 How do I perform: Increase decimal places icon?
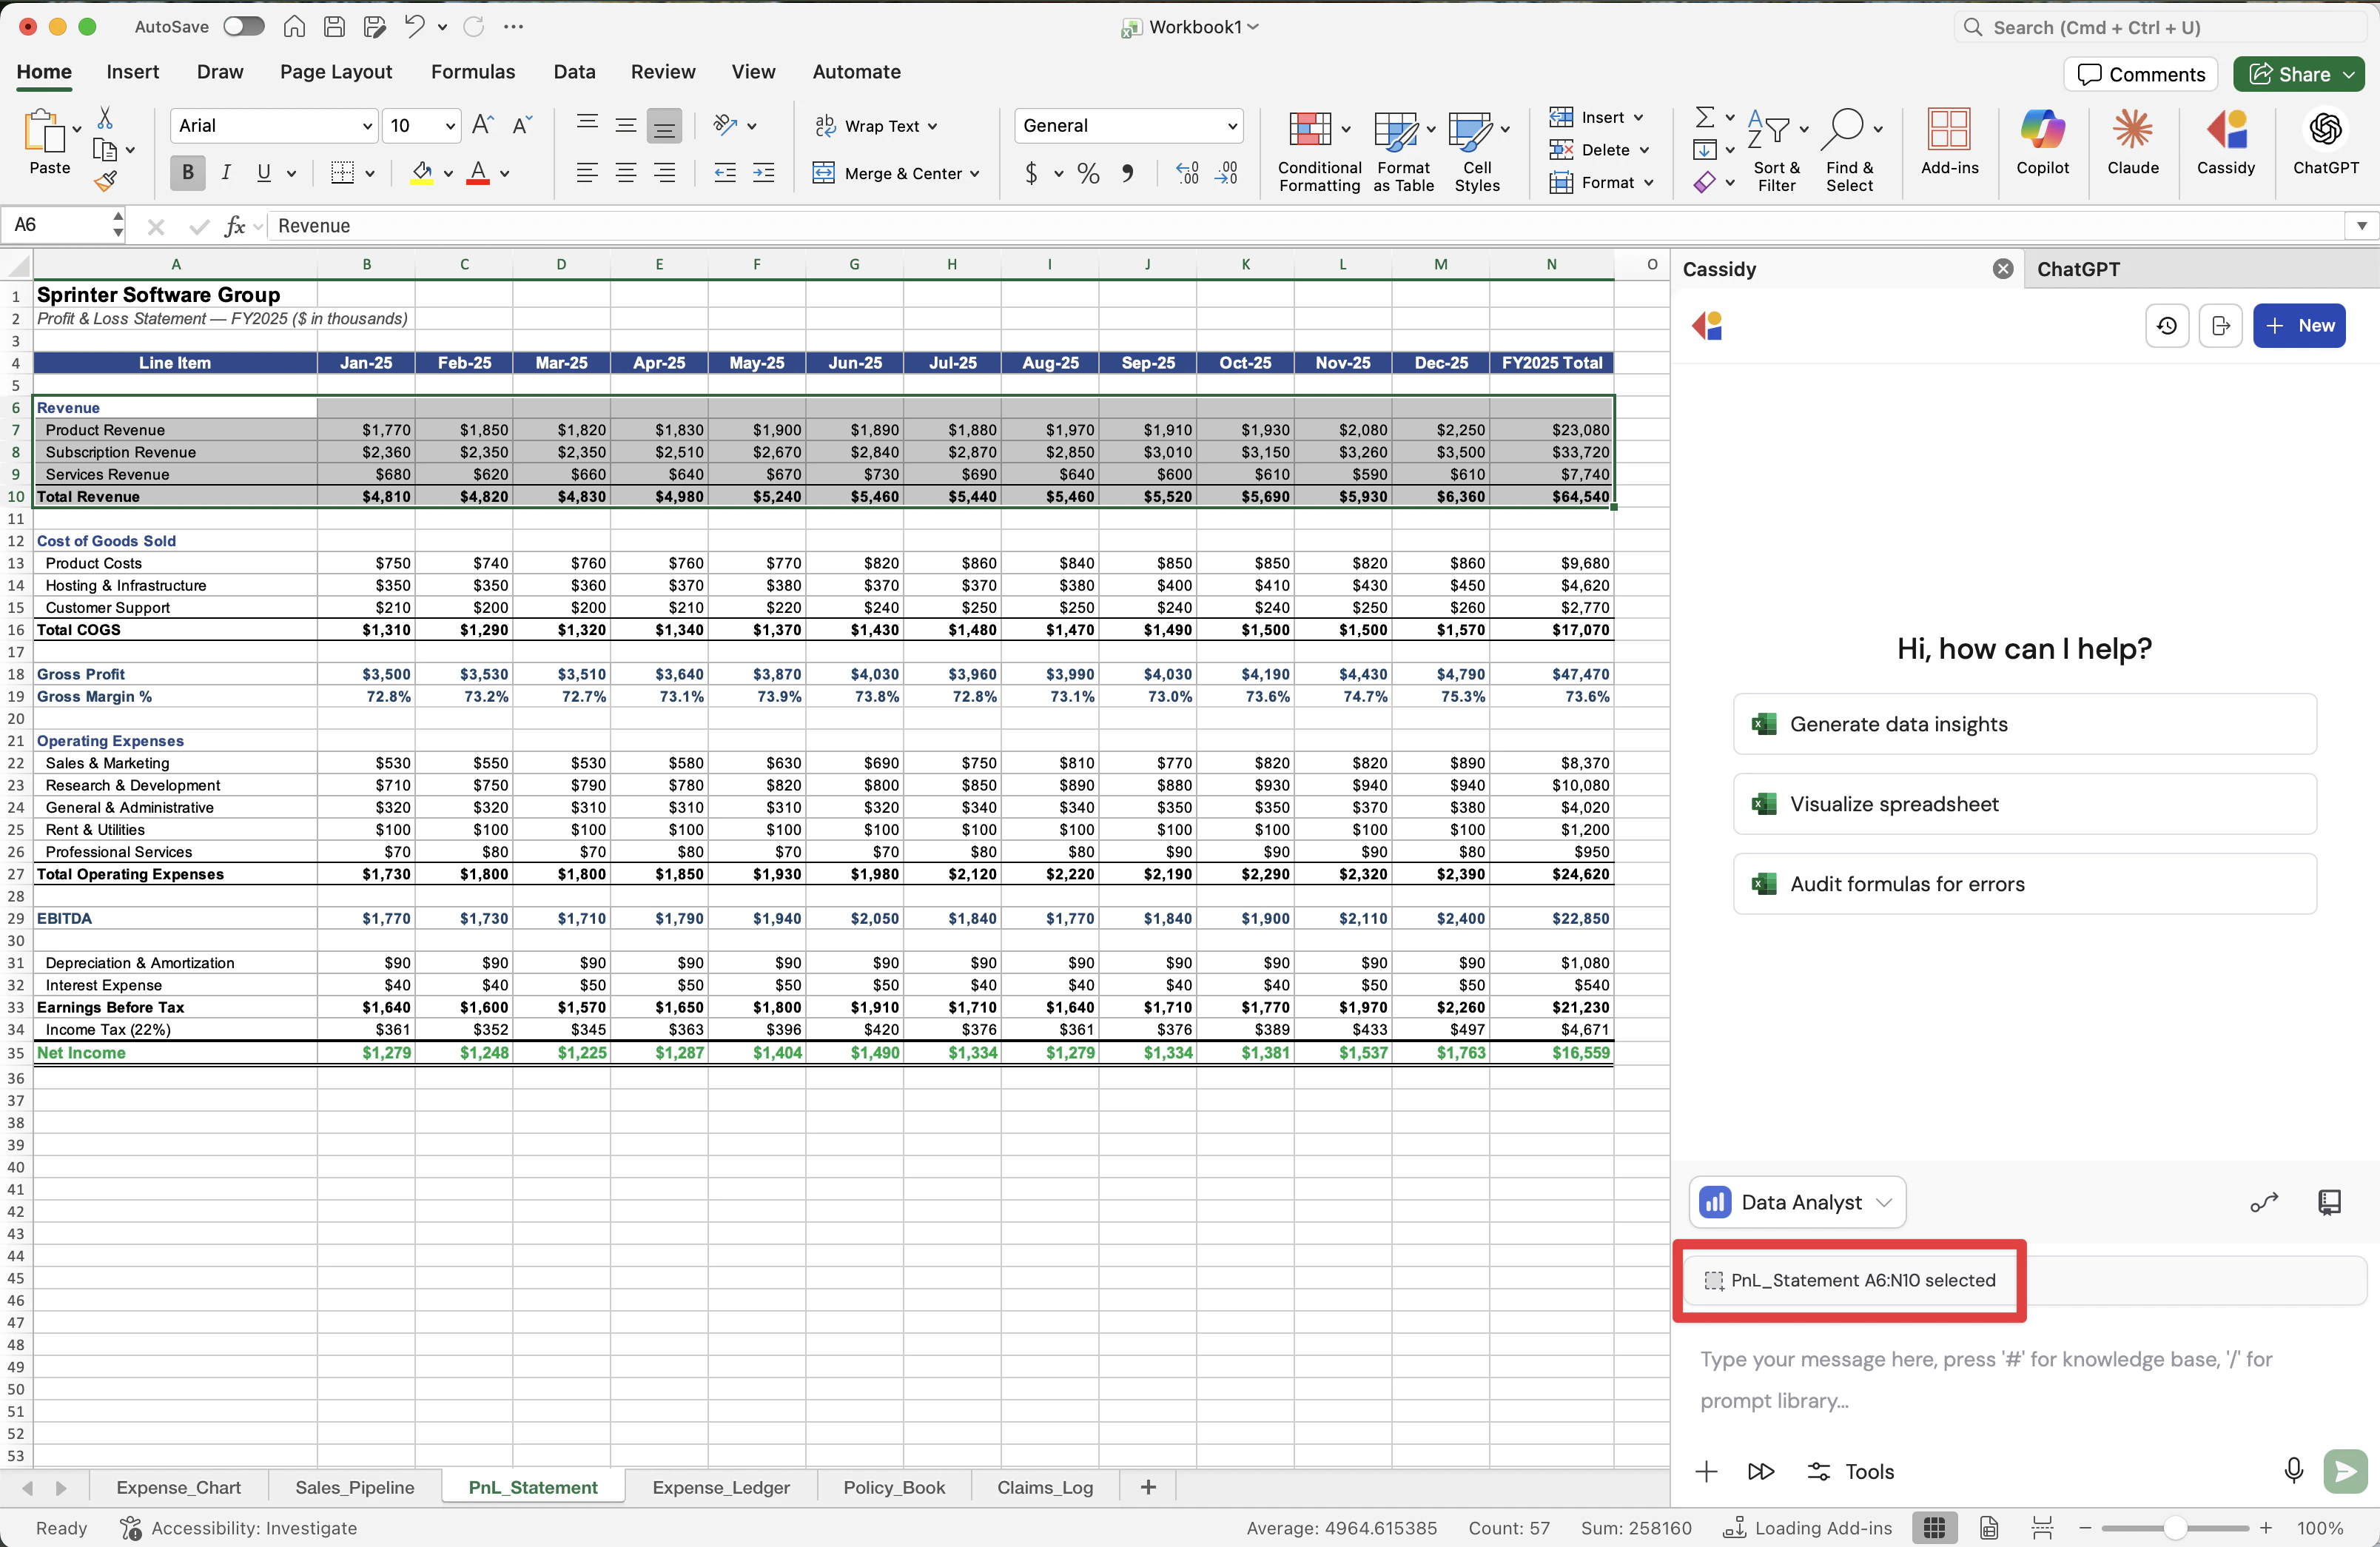click(1187, 173)
